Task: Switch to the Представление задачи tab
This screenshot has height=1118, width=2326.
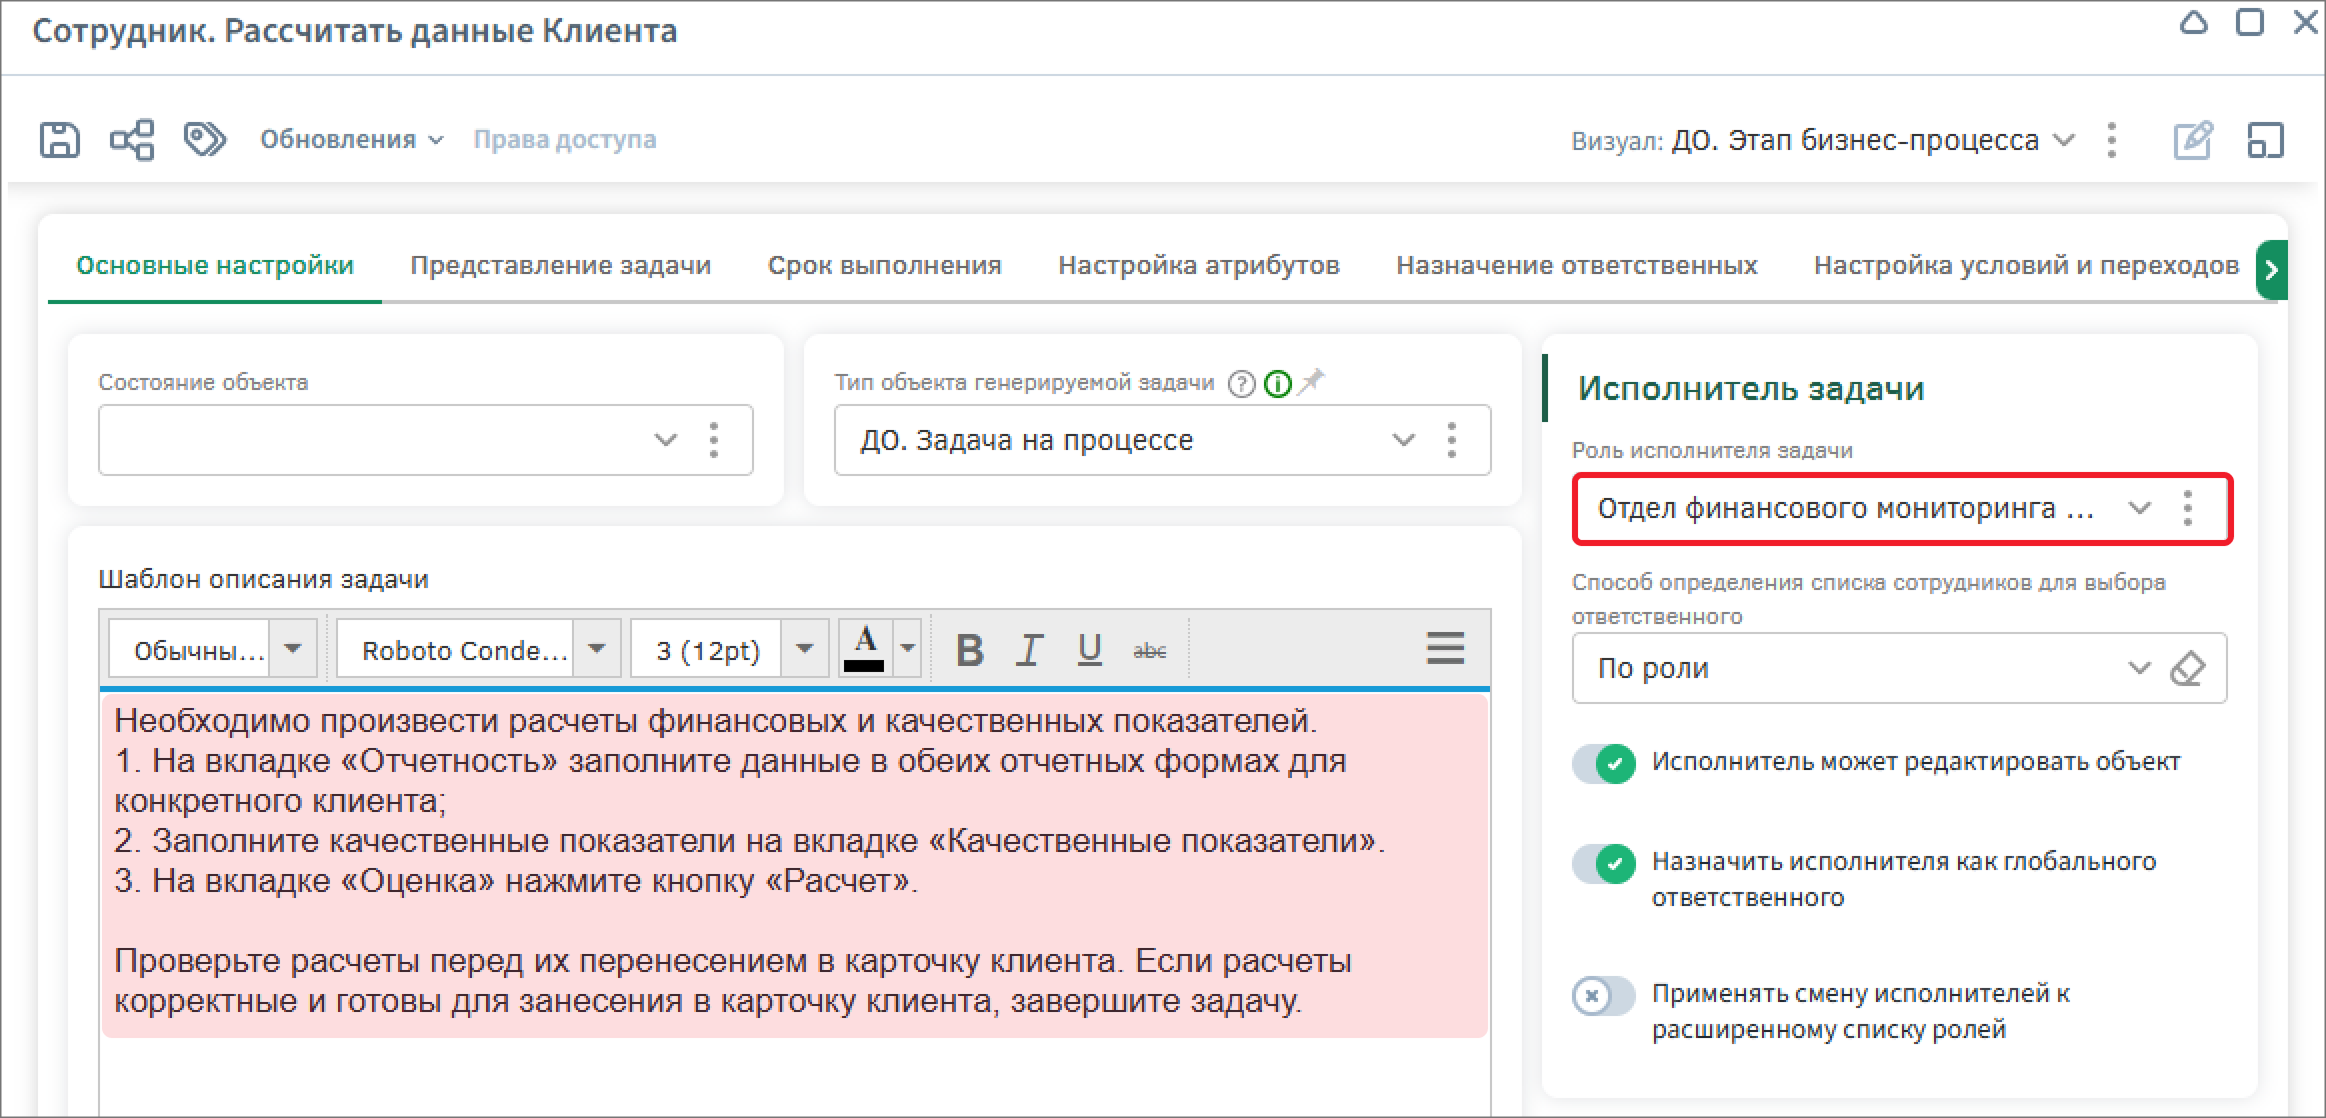Action: pos(561,266)
